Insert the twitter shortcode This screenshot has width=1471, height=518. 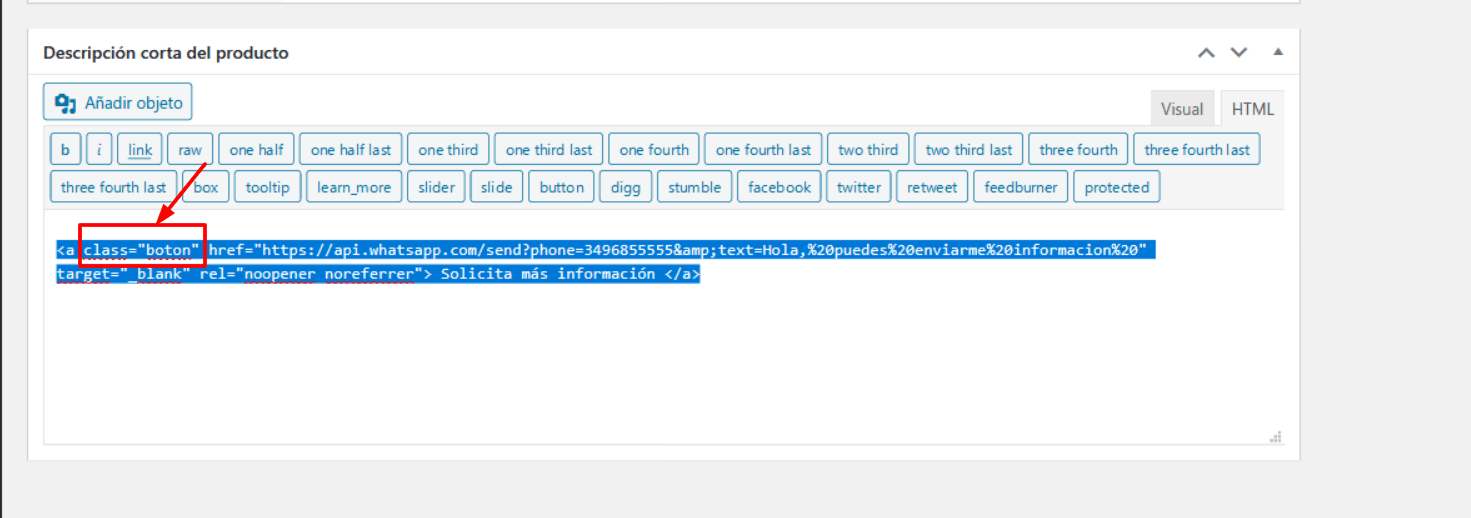[x=859, y=187]
